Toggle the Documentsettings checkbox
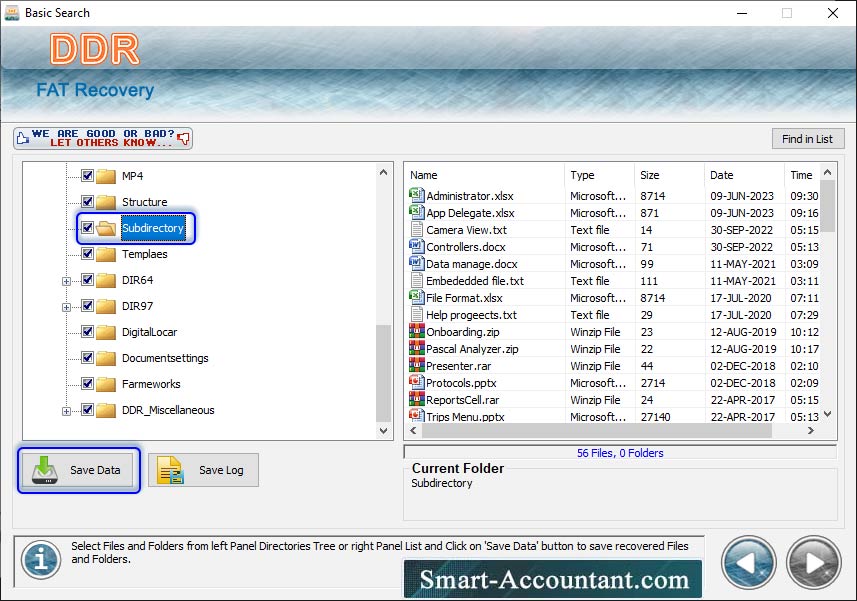 [x=87, y=357]
